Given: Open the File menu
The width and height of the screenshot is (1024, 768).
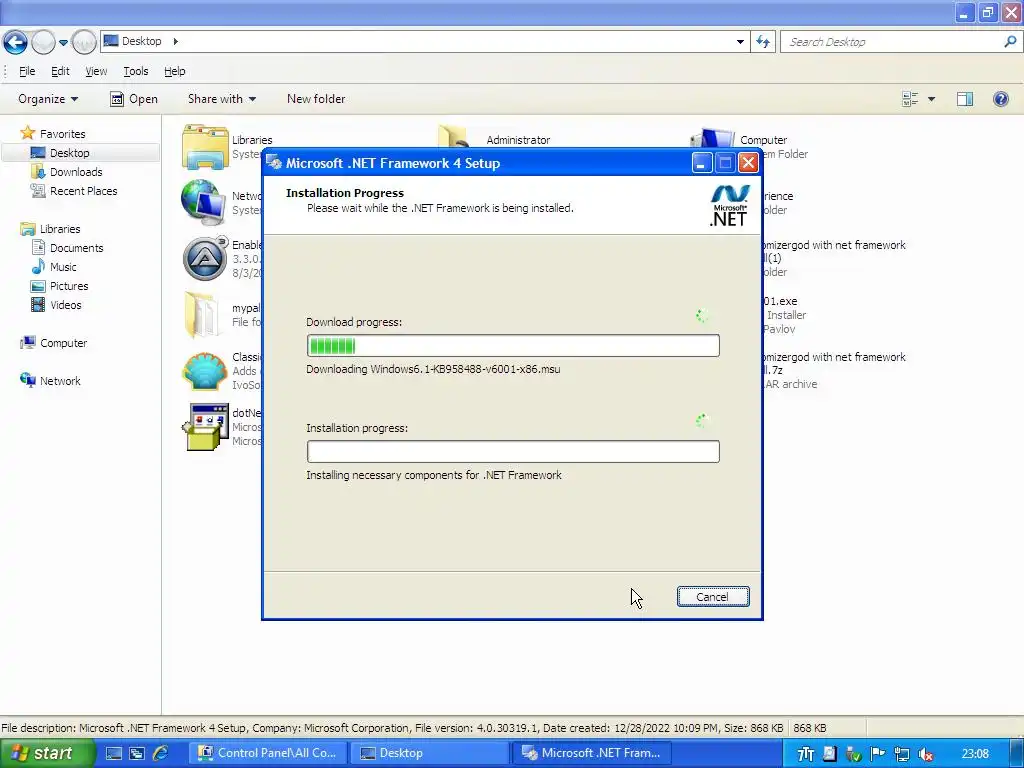Looking at the screenshot, I should 27,71.
